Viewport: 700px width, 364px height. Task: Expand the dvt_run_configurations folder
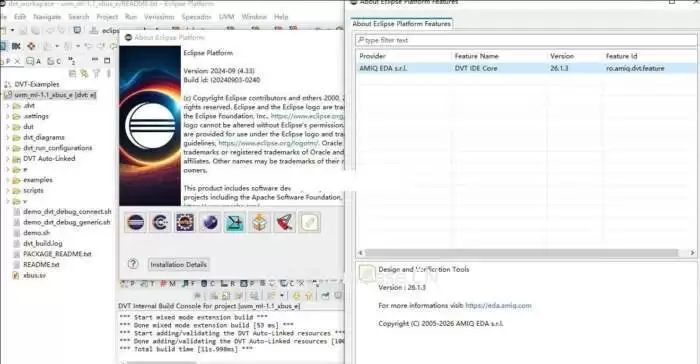[x=7, y=148]
